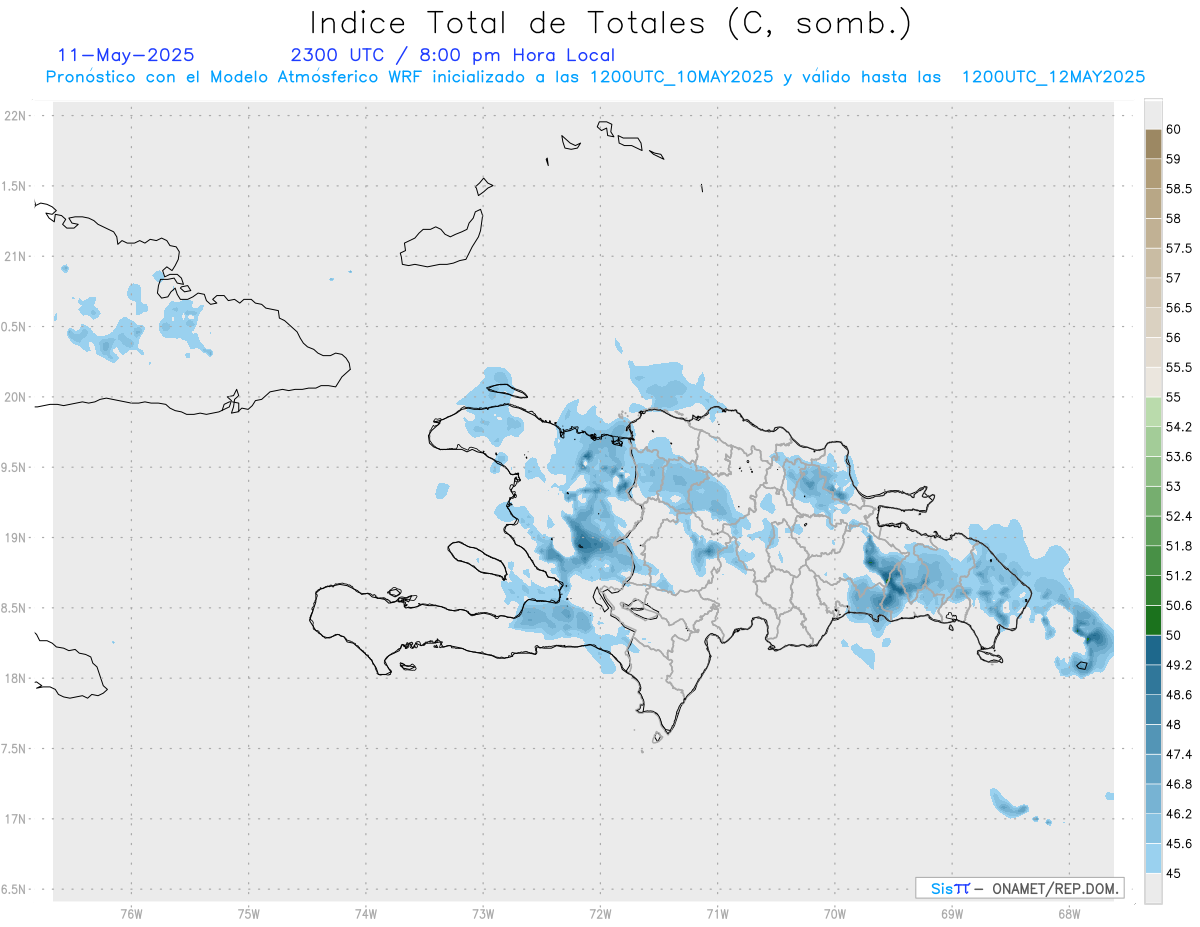Click the '57' value on the color scale
Screen dimensions: 1200x927
coord(1173,278)
